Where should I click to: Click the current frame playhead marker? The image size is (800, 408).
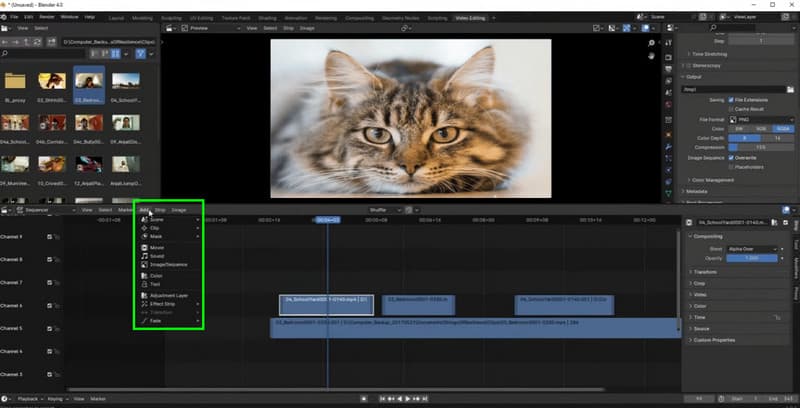point(327,220)
